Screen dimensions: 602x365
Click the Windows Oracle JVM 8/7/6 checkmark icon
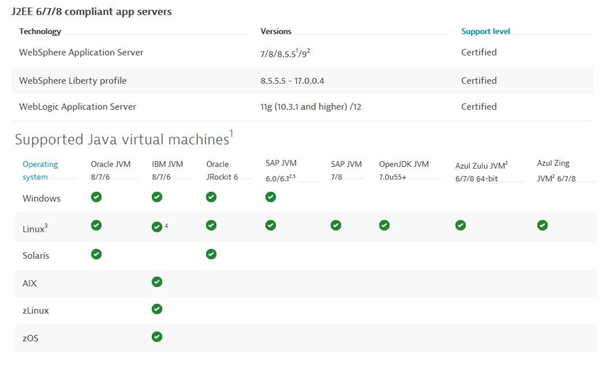click(96, 197)
